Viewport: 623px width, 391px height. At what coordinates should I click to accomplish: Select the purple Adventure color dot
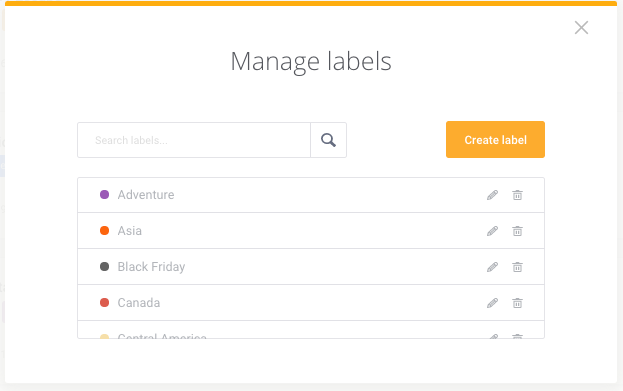[104, 195]
